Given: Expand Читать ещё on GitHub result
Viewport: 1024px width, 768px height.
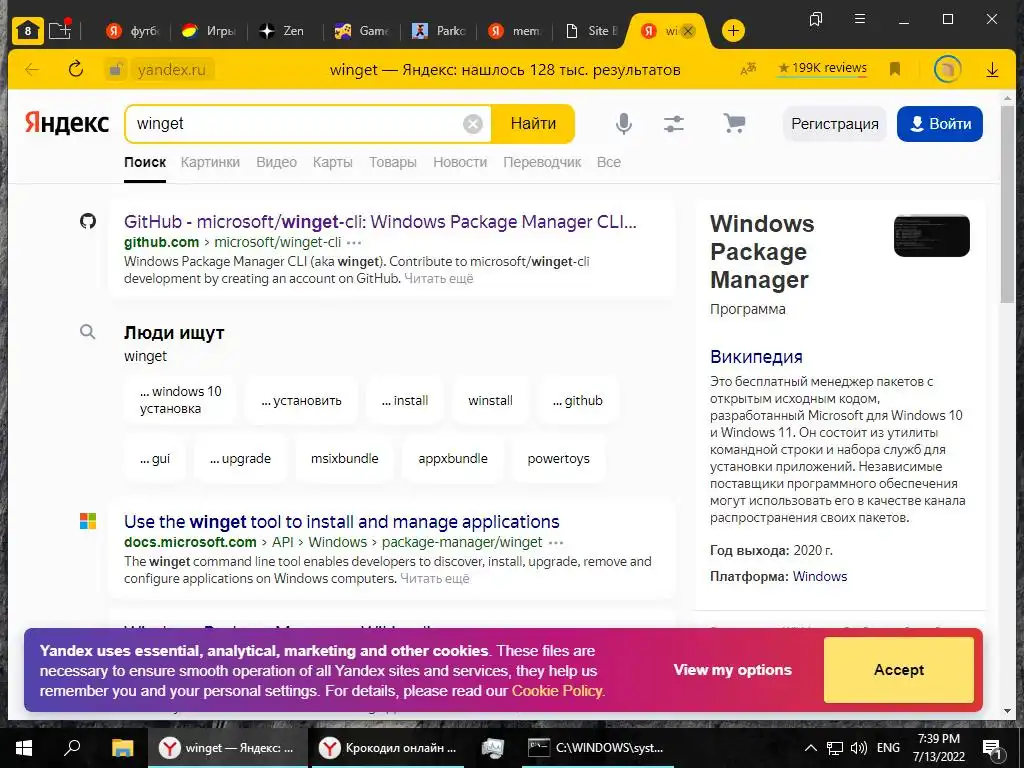Looking at the screenshot, I should point(438,278).
